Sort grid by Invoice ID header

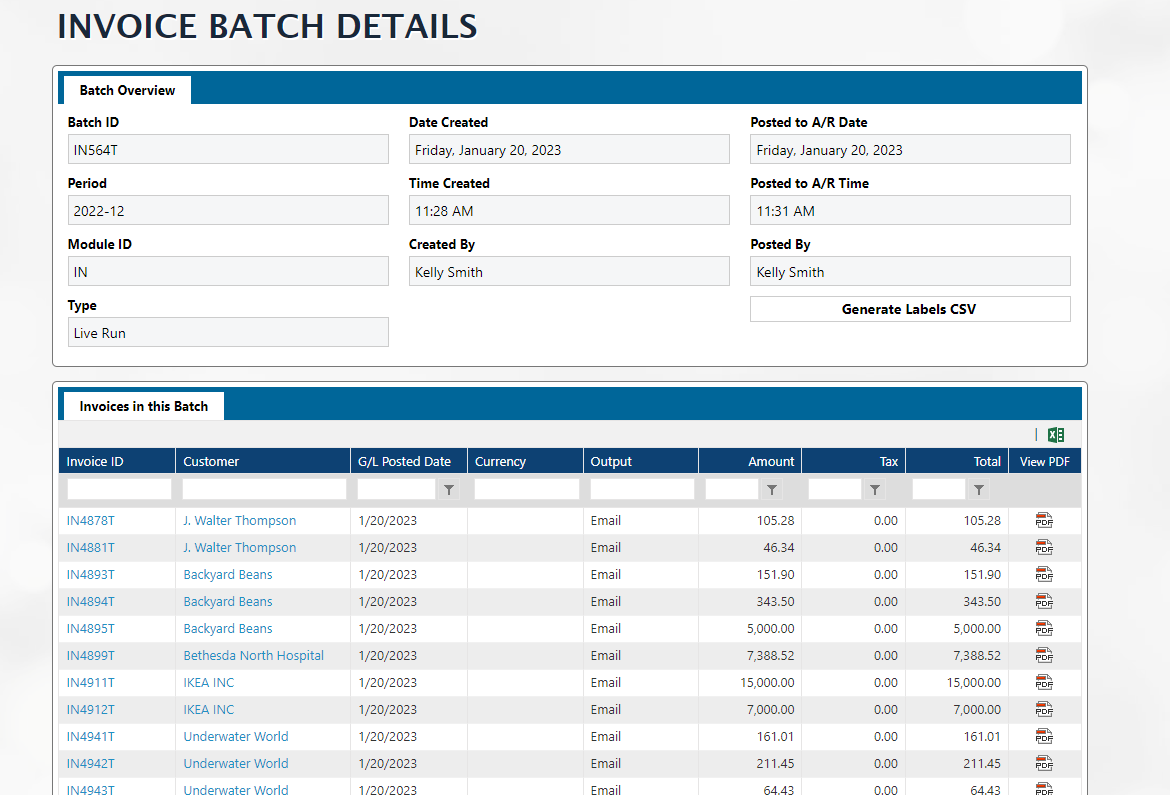(x=95, y=461)
